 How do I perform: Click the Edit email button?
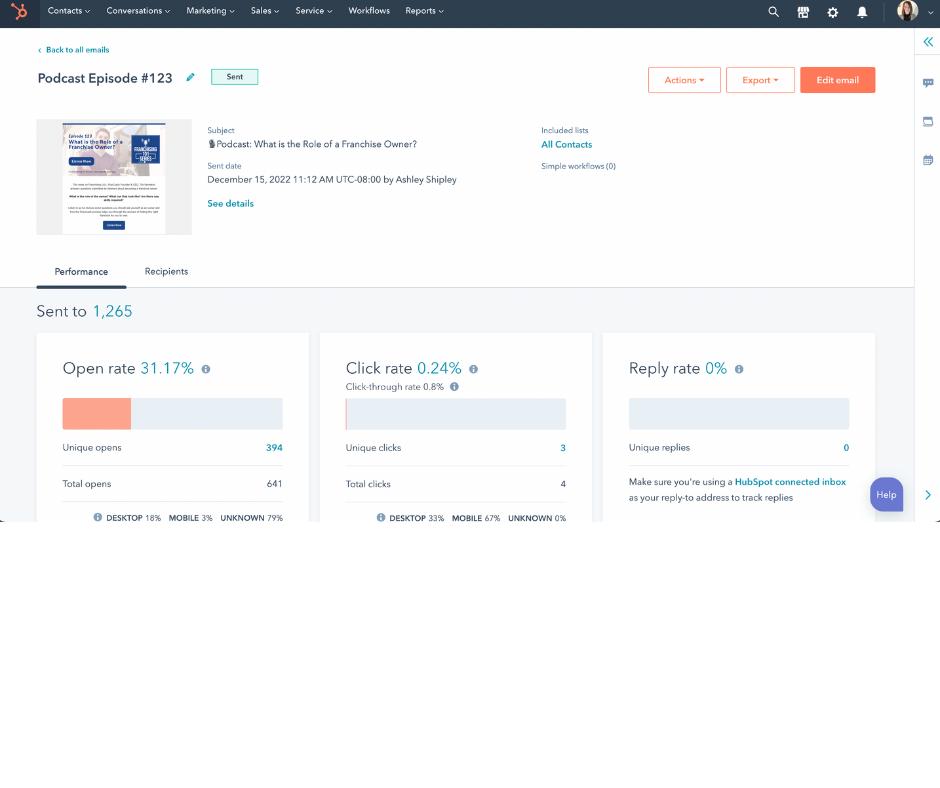click(x=837, y=80)
